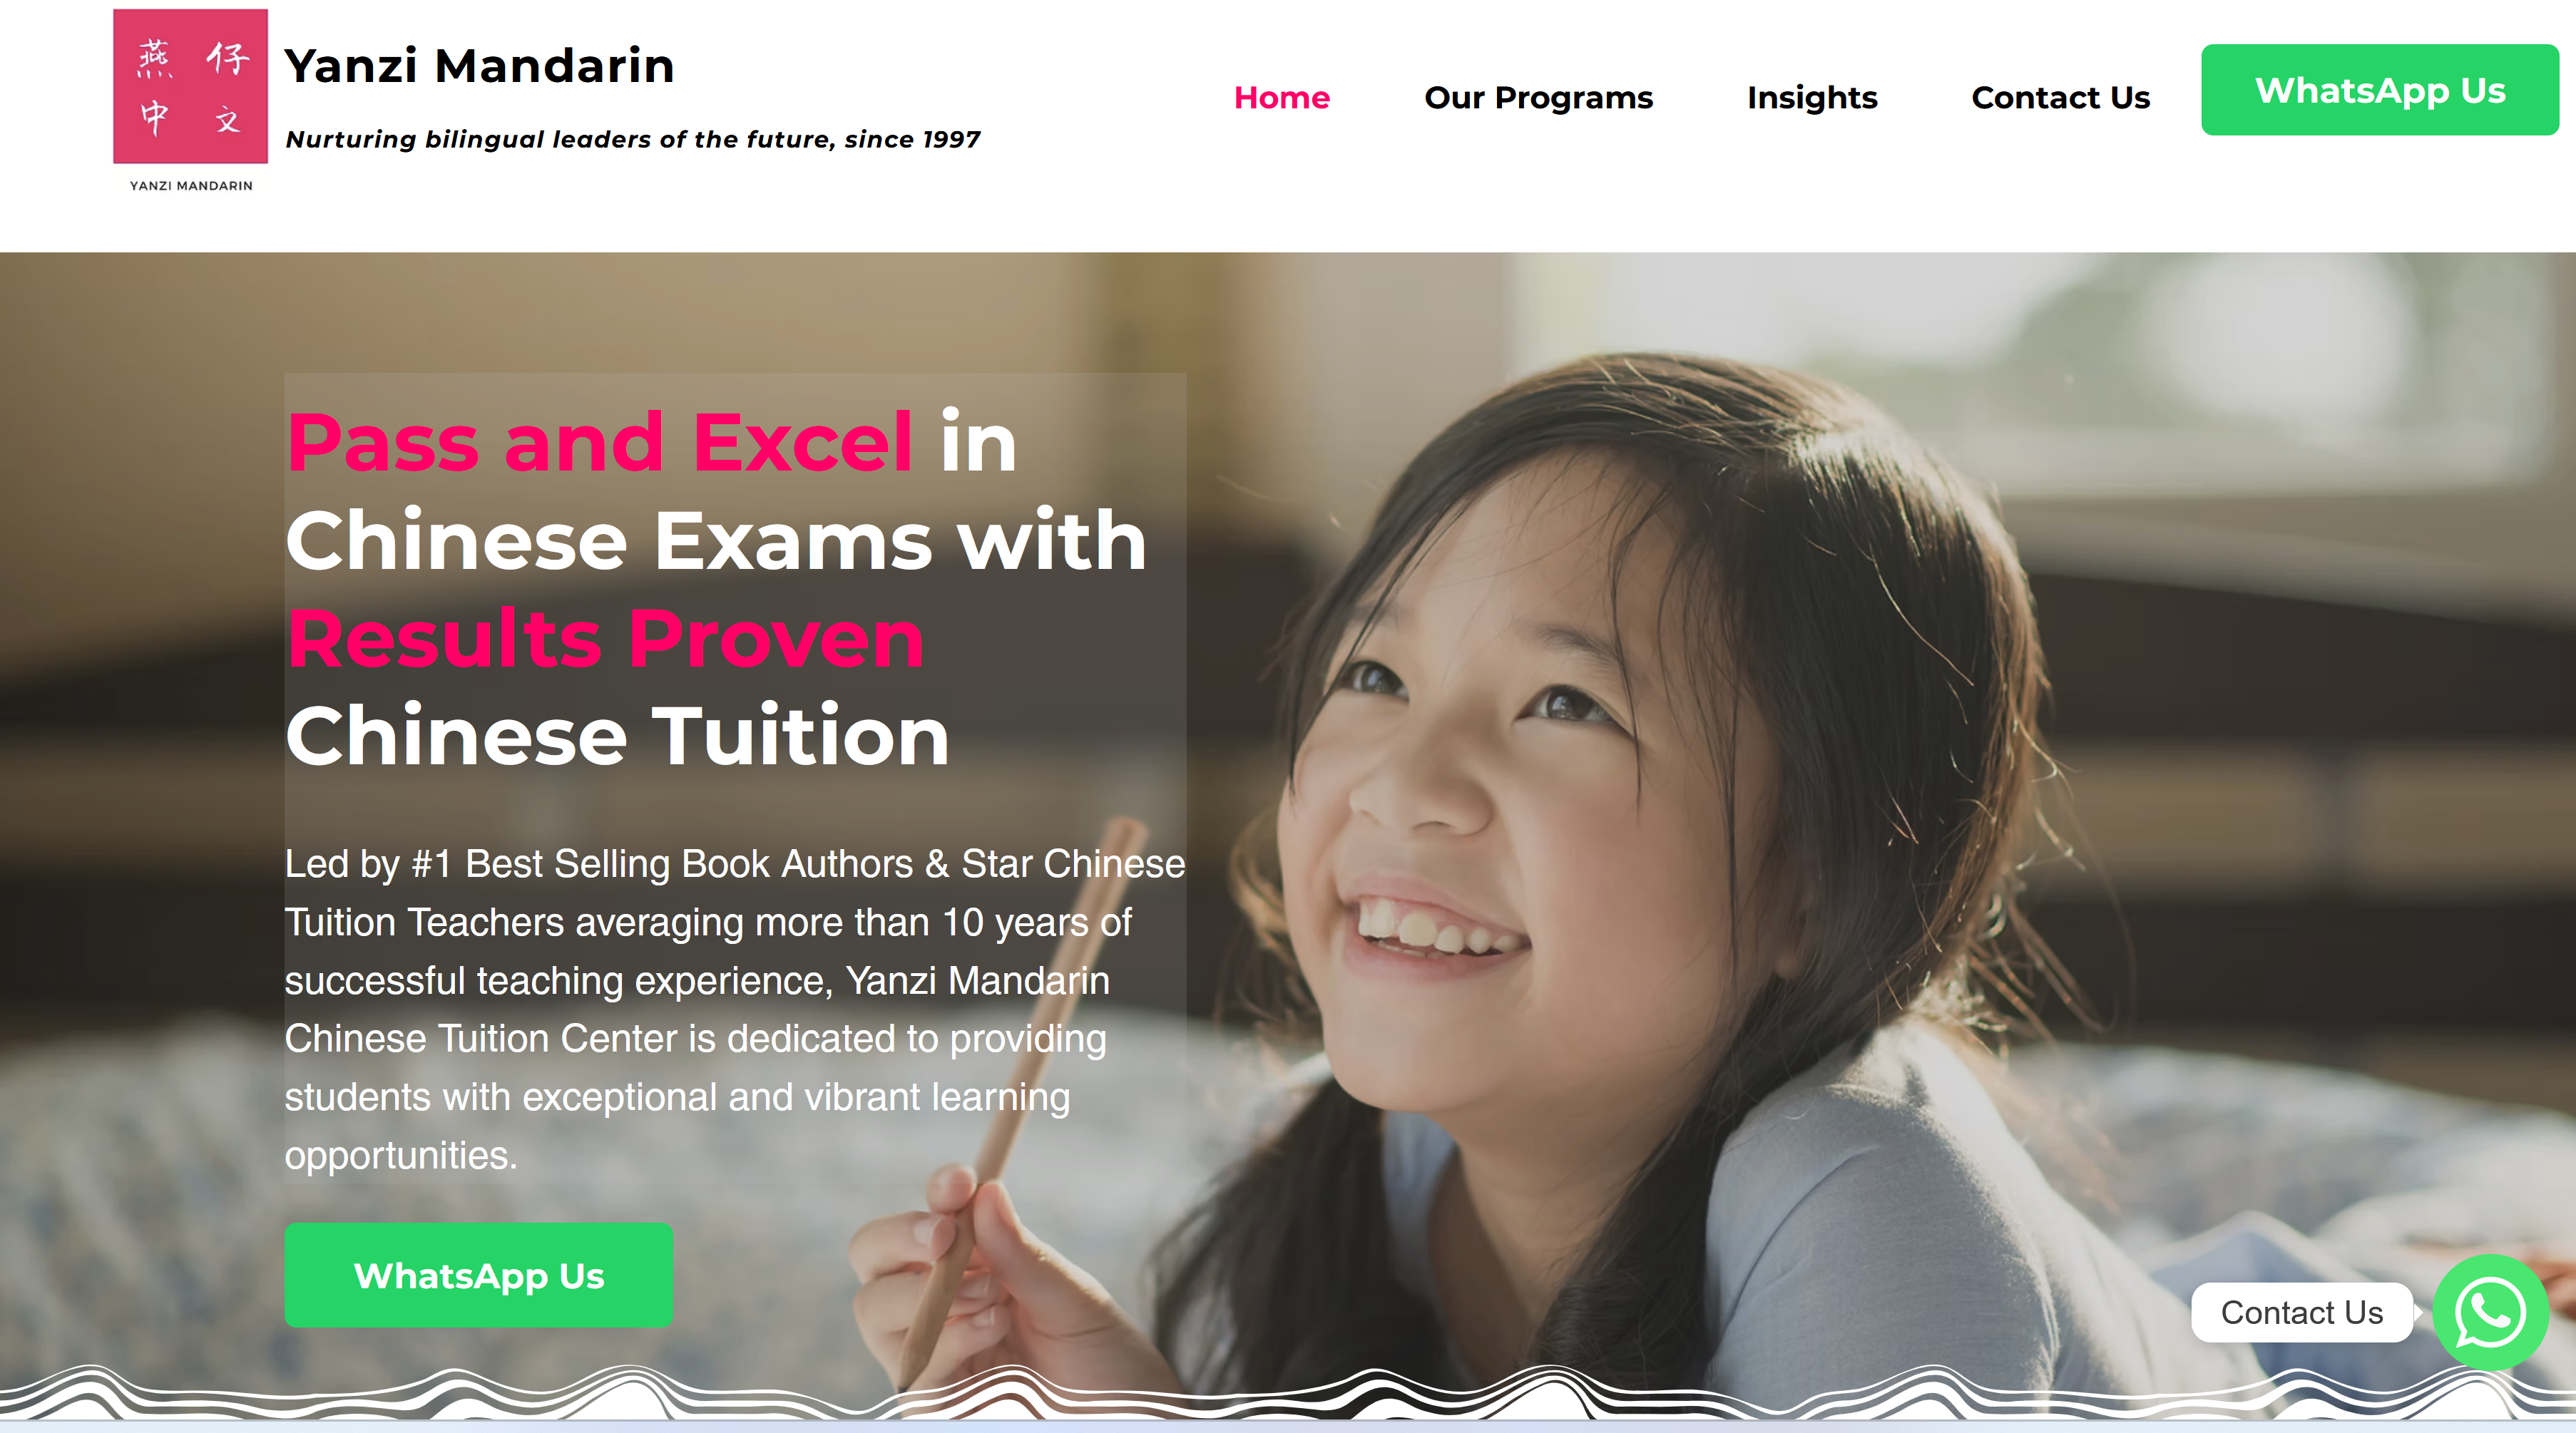Click the Chinese Exams with headline line

716,540
